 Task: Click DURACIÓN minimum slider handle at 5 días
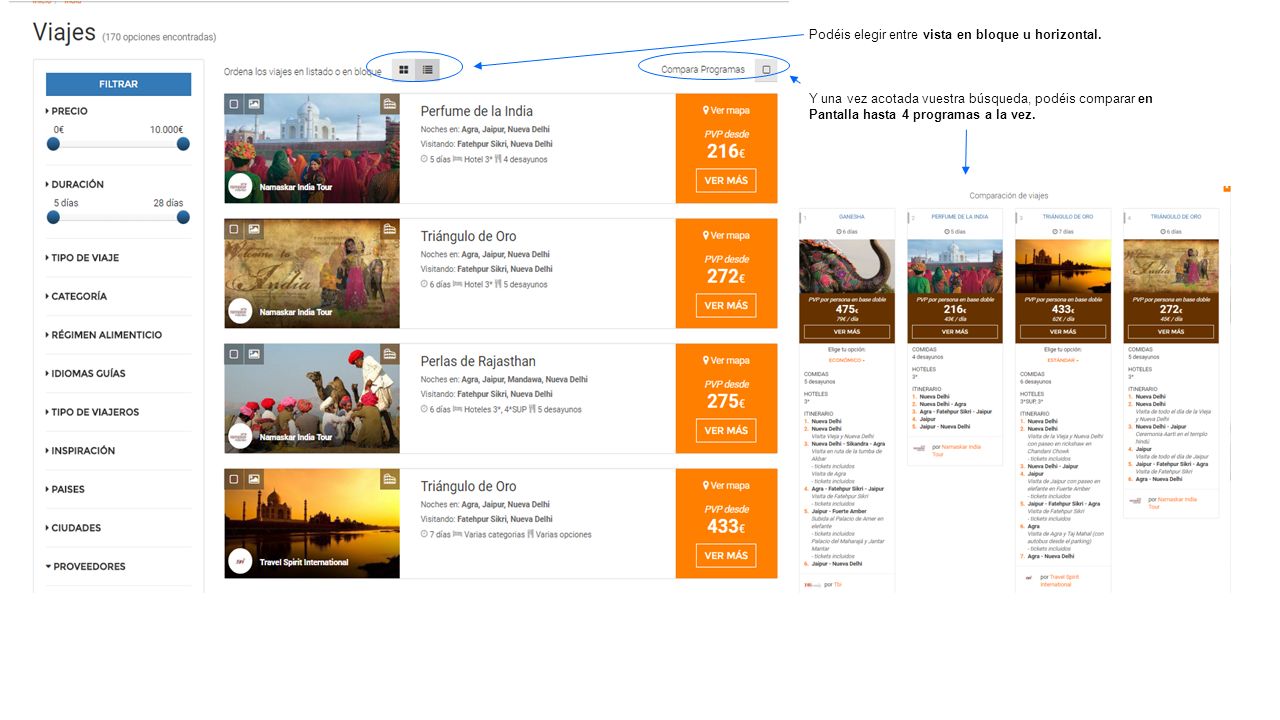click(x=54, y=217)
